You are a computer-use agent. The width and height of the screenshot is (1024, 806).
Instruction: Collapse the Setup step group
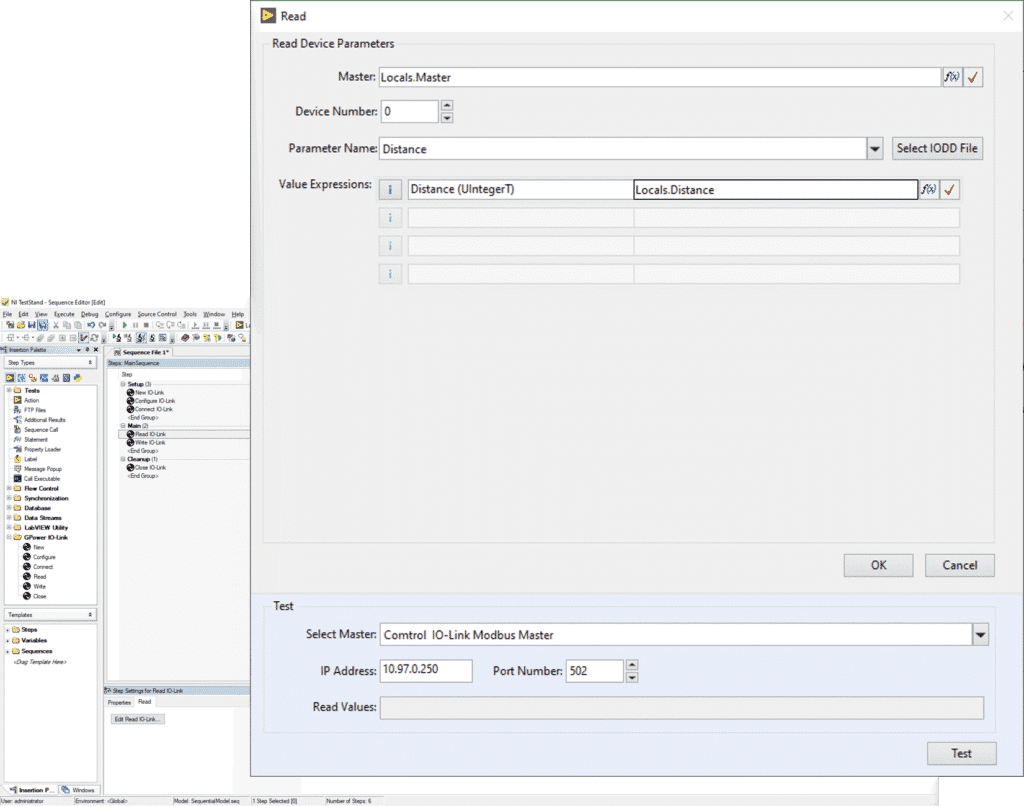[x=122, y=384]
